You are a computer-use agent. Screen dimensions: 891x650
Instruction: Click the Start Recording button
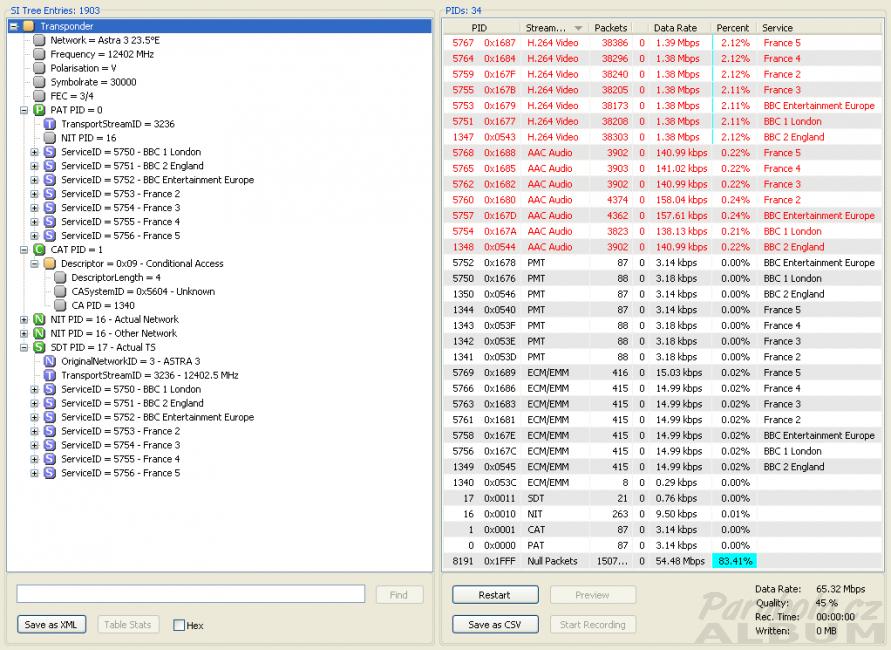tap(592, 624)
